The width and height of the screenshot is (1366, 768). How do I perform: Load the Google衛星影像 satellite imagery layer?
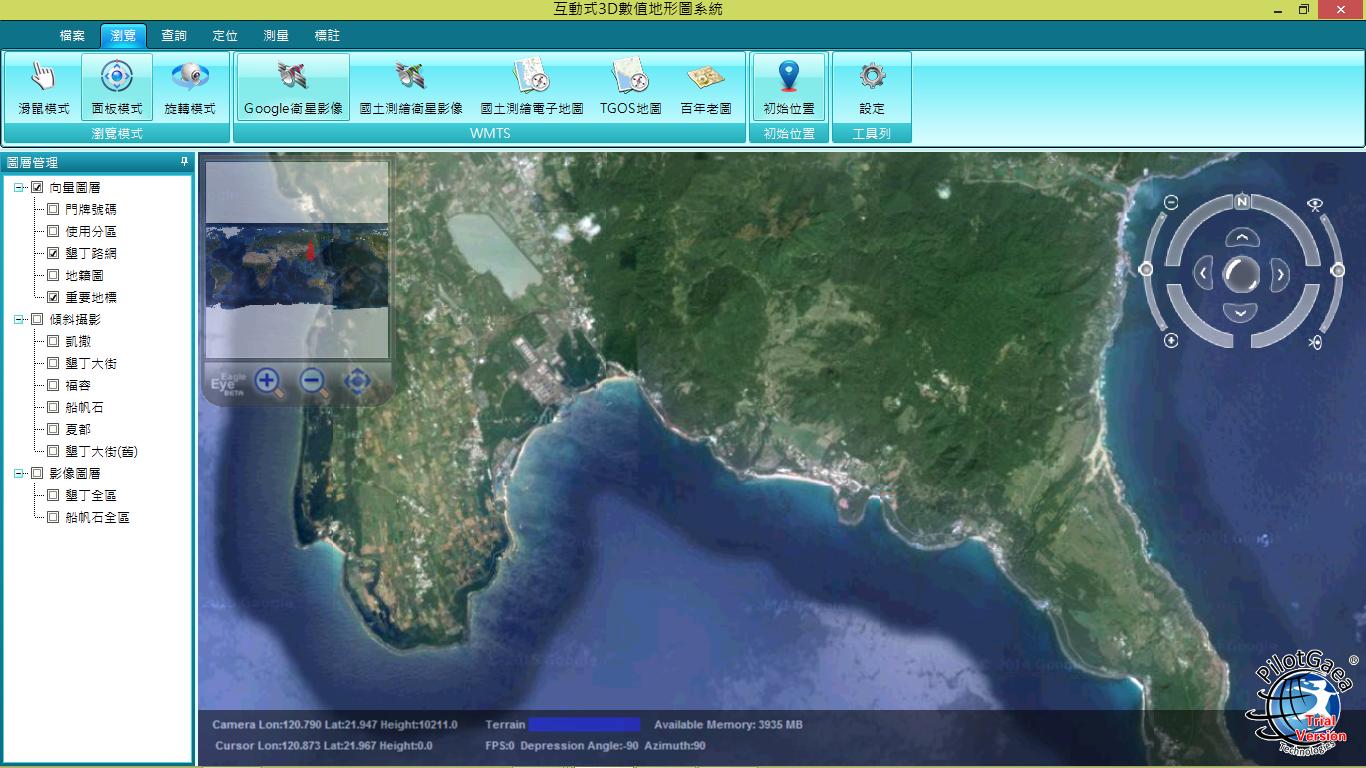292,85
